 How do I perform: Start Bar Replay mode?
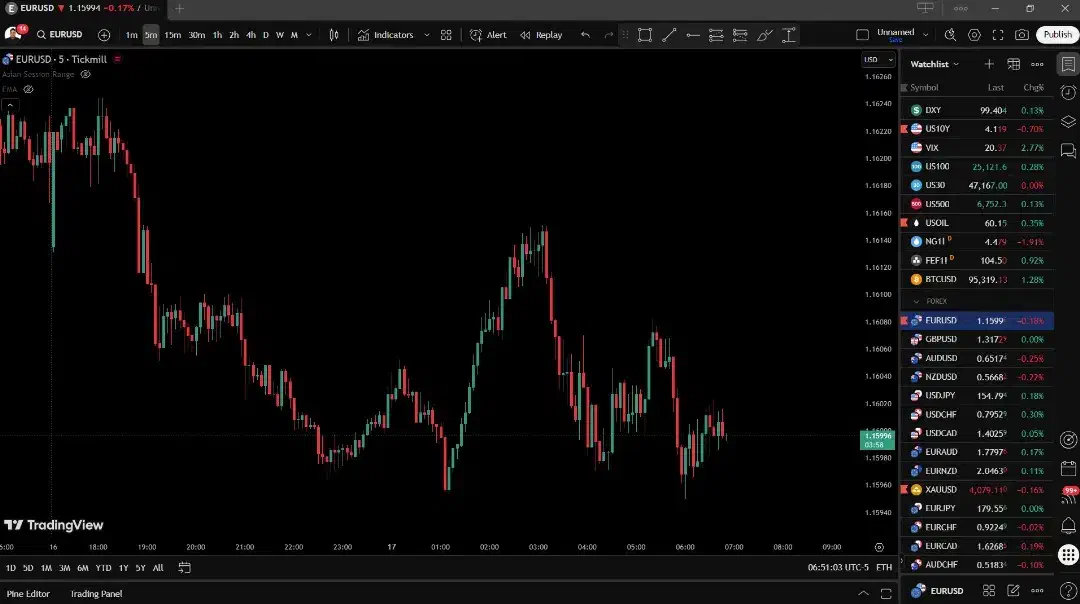[540, 35]
